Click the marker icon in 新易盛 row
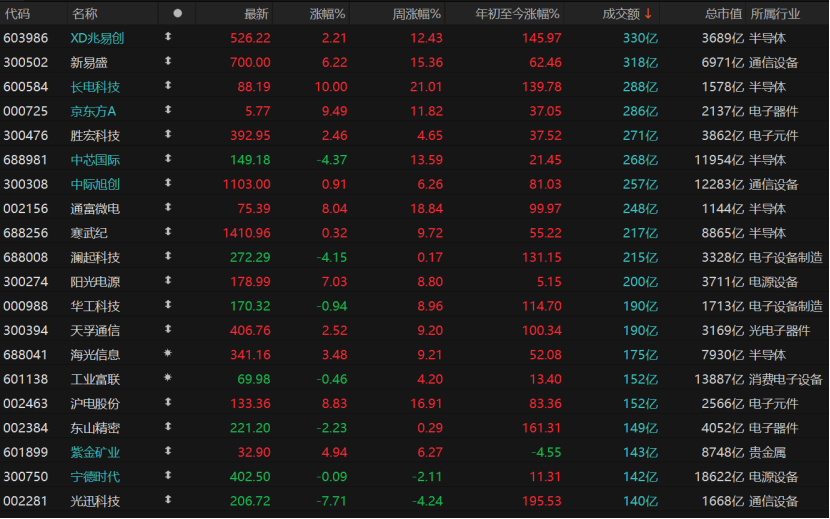 click(168, 61)
